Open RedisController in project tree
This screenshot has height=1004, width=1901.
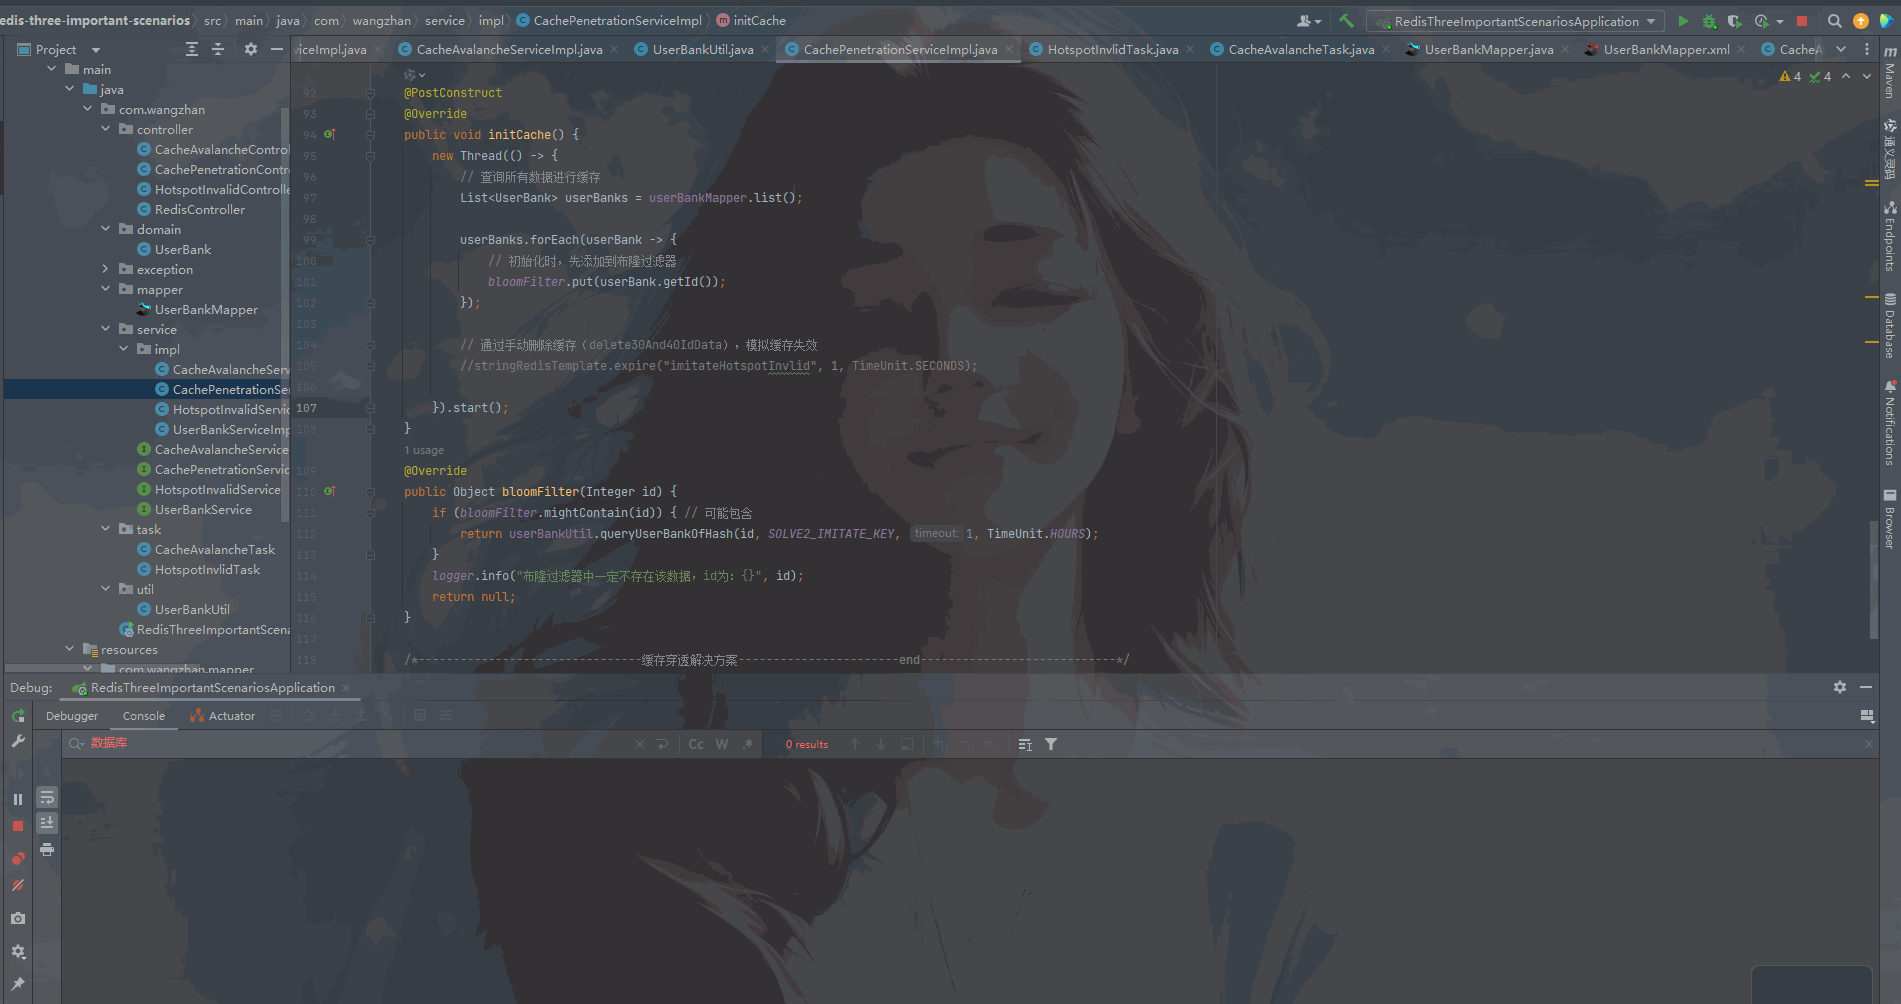point(199,209)
